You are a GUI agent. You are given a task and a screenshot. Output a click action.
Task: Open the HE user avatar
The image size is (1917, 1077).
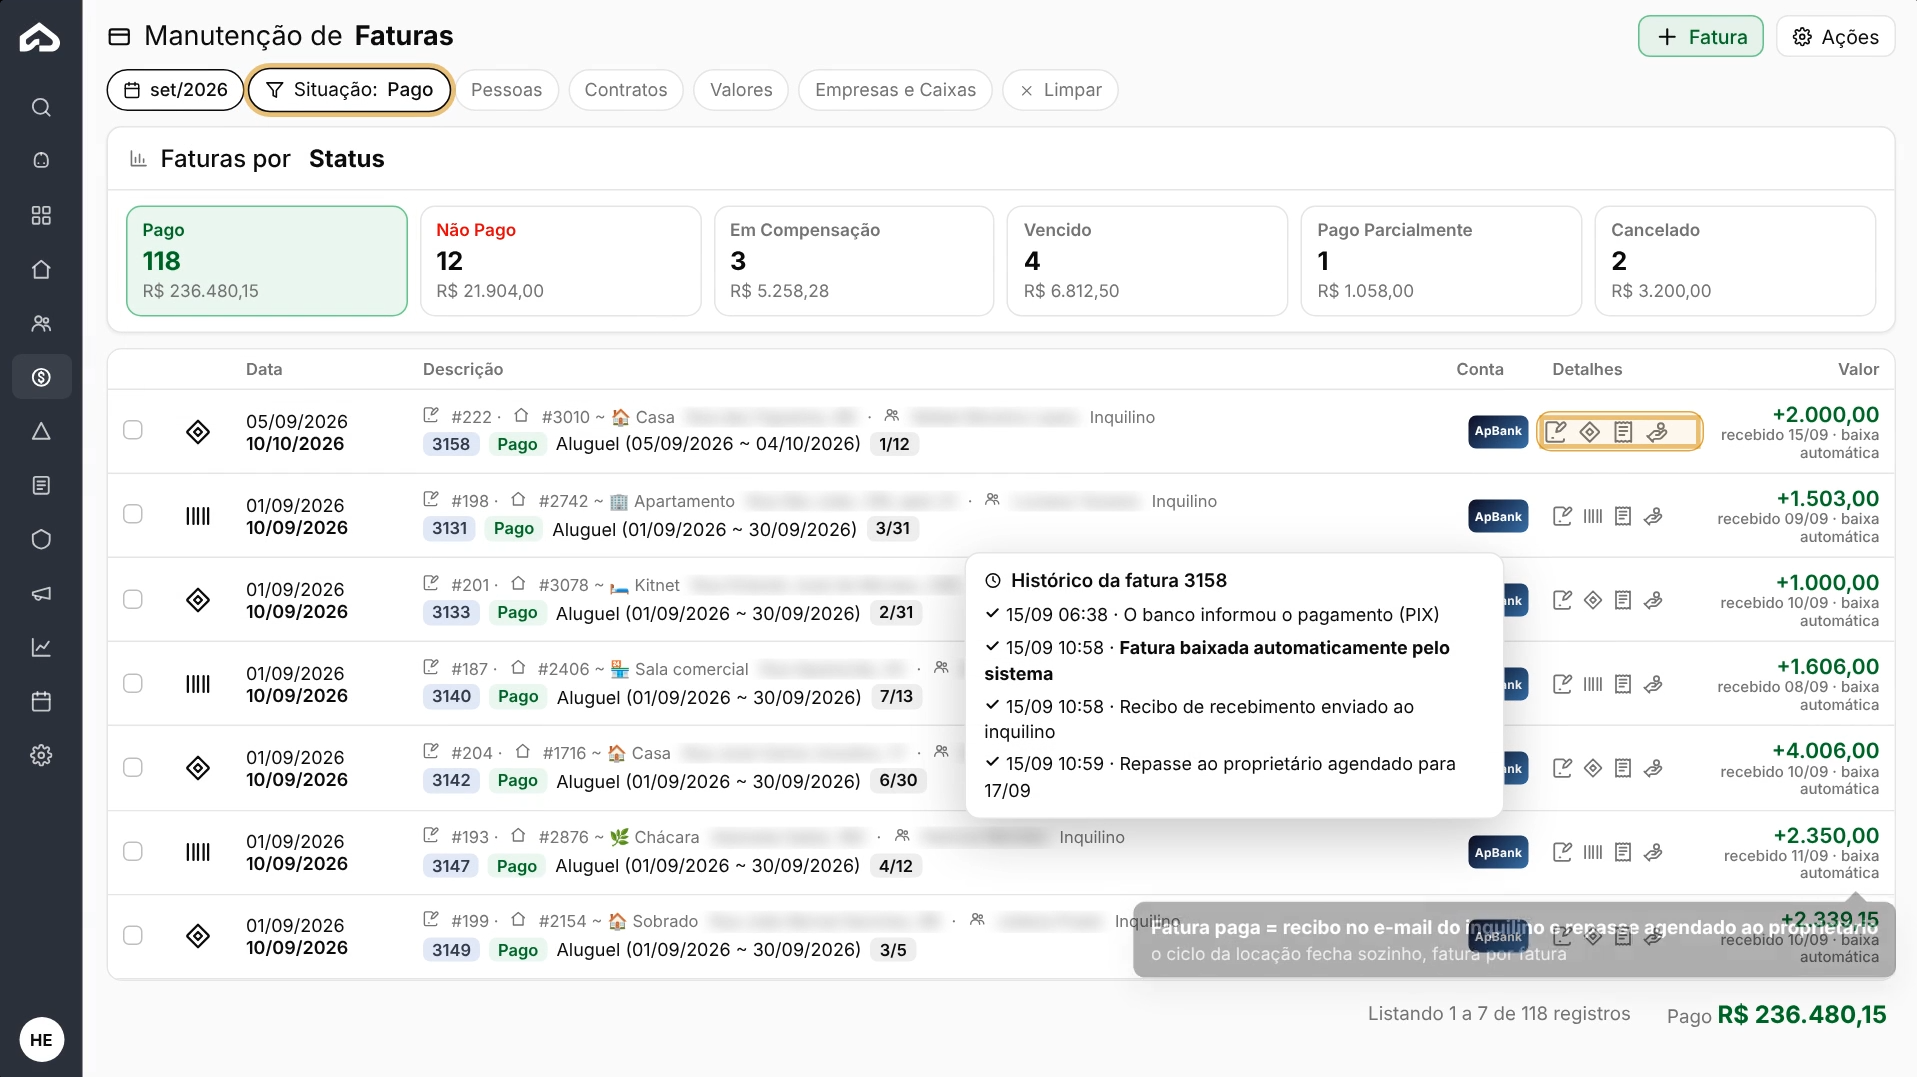(41, 1040)
